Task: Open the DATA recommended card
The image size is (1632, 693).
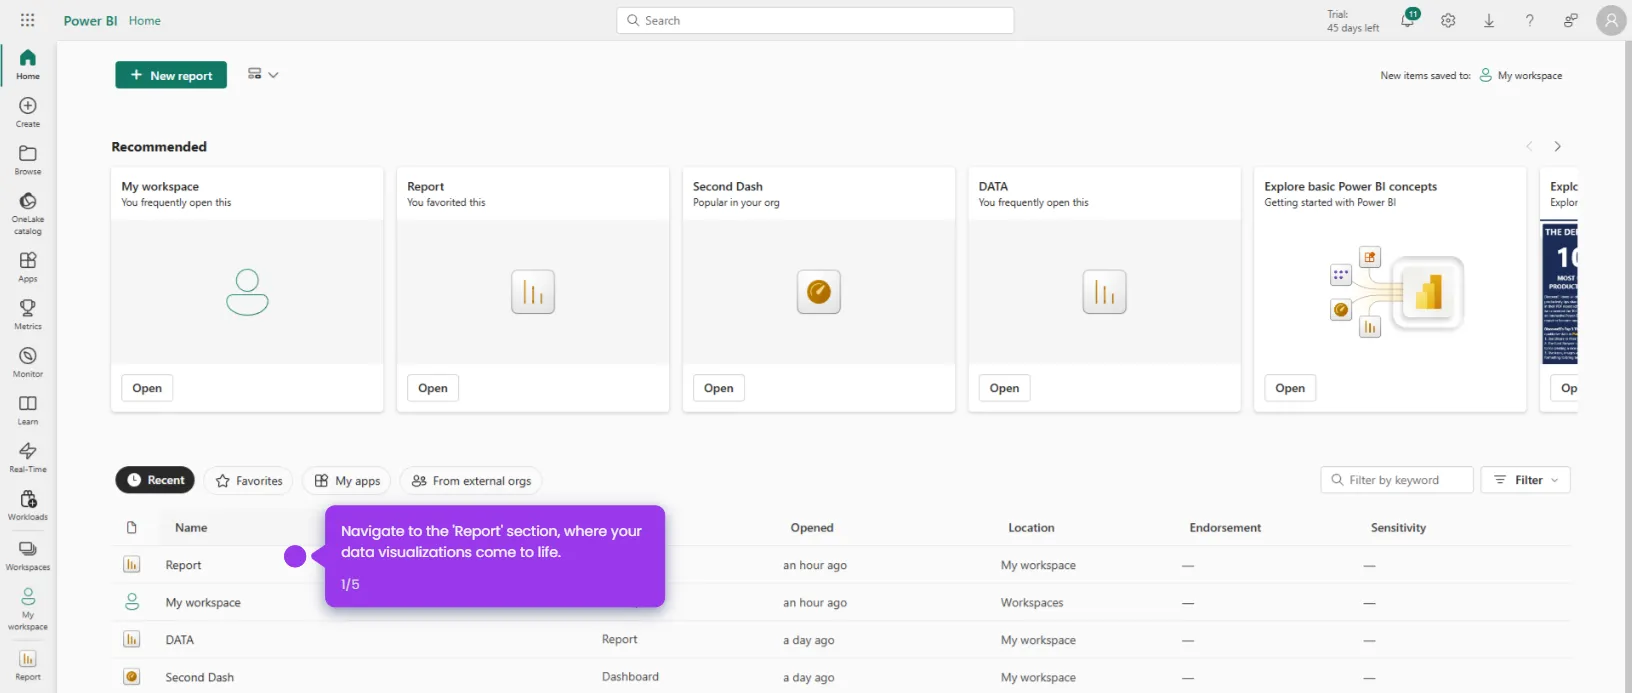Action: click(x=1005, y=388)
